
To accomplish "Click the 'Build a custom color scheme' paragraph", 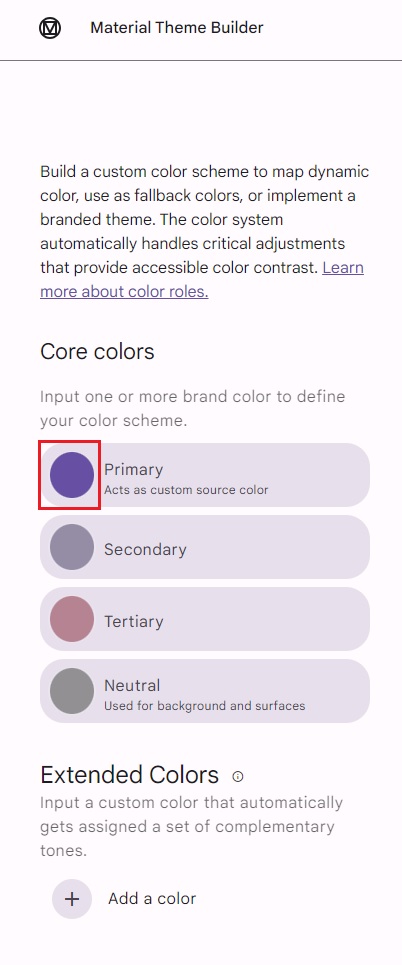I will [204, 231].
